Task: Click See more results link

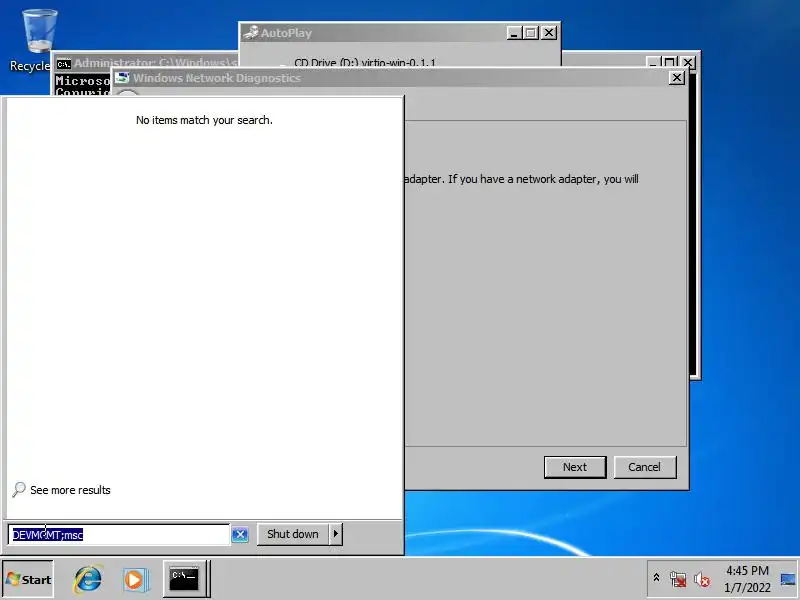Action: [70, 490]
